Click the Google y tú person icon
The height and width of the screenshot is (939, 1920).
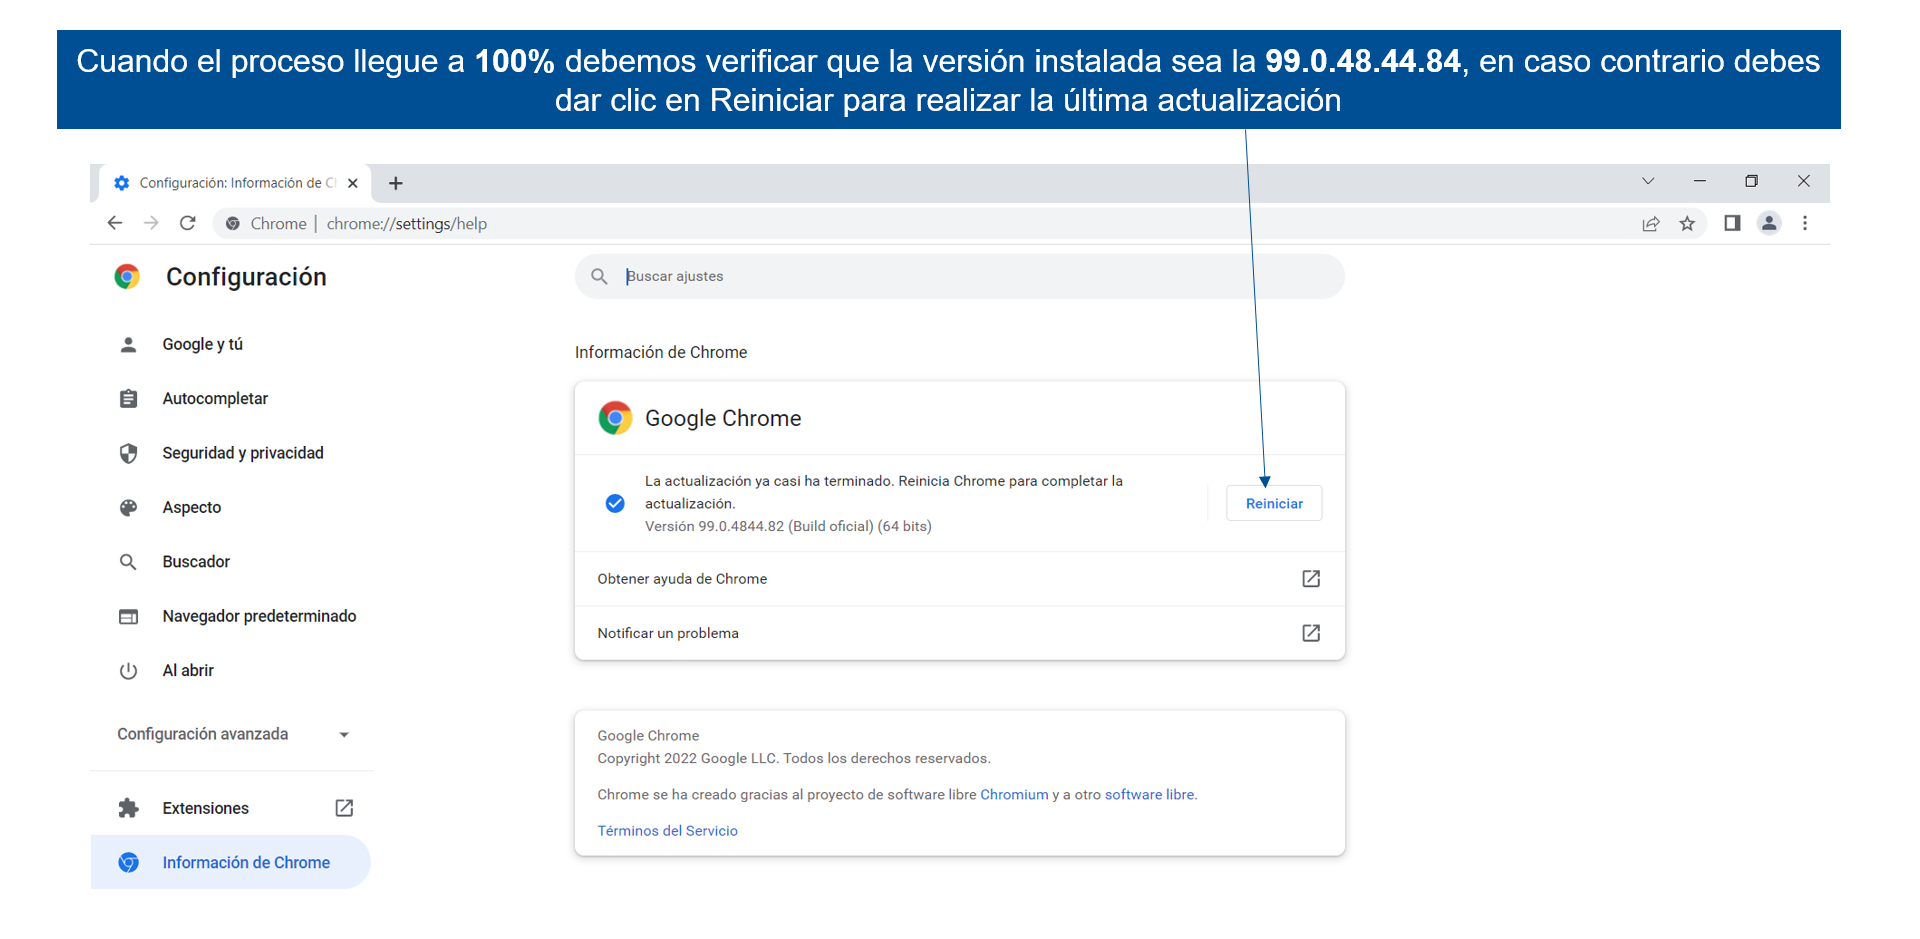pyautogui.click(x=128, y=345)
